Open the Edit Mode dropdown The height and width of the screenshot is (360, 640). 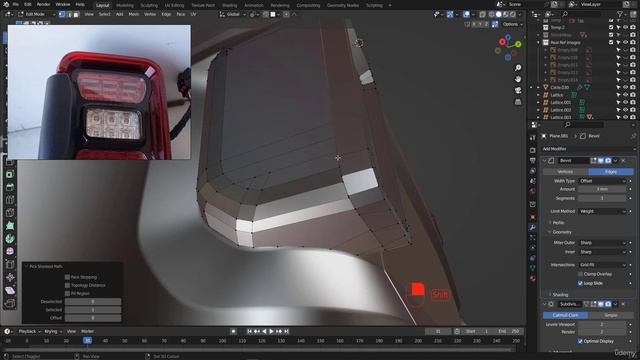pos(36,14)
